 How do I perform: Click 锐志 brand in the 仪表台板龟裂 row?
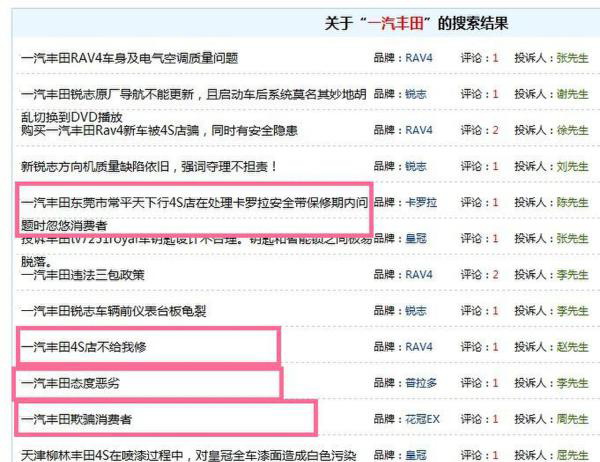click(416, 310)
